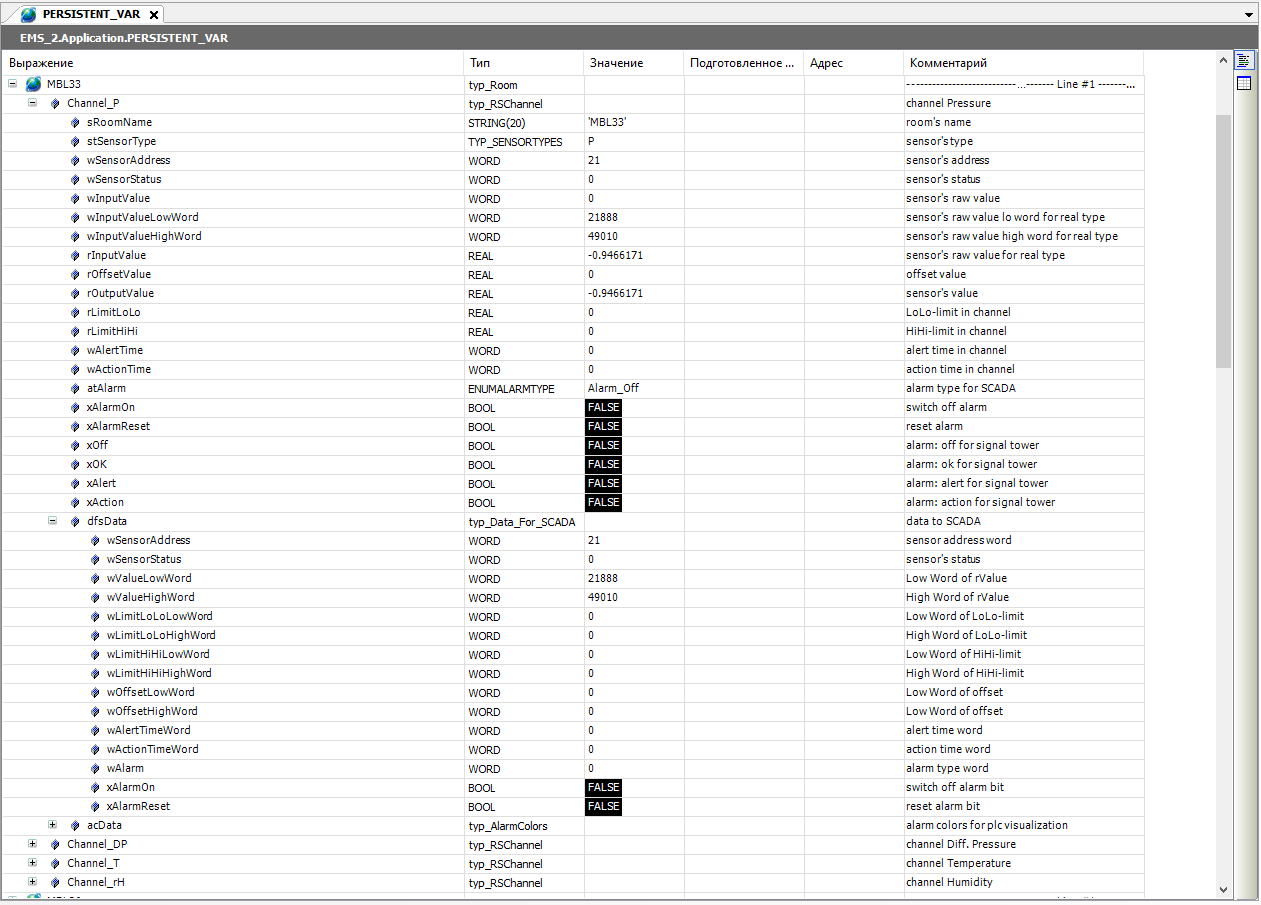Screen dimensions: 1261x905
Task: Click the 49010 value of wValueHighWord
Action: pyautogui.click(x=603, y=597)
